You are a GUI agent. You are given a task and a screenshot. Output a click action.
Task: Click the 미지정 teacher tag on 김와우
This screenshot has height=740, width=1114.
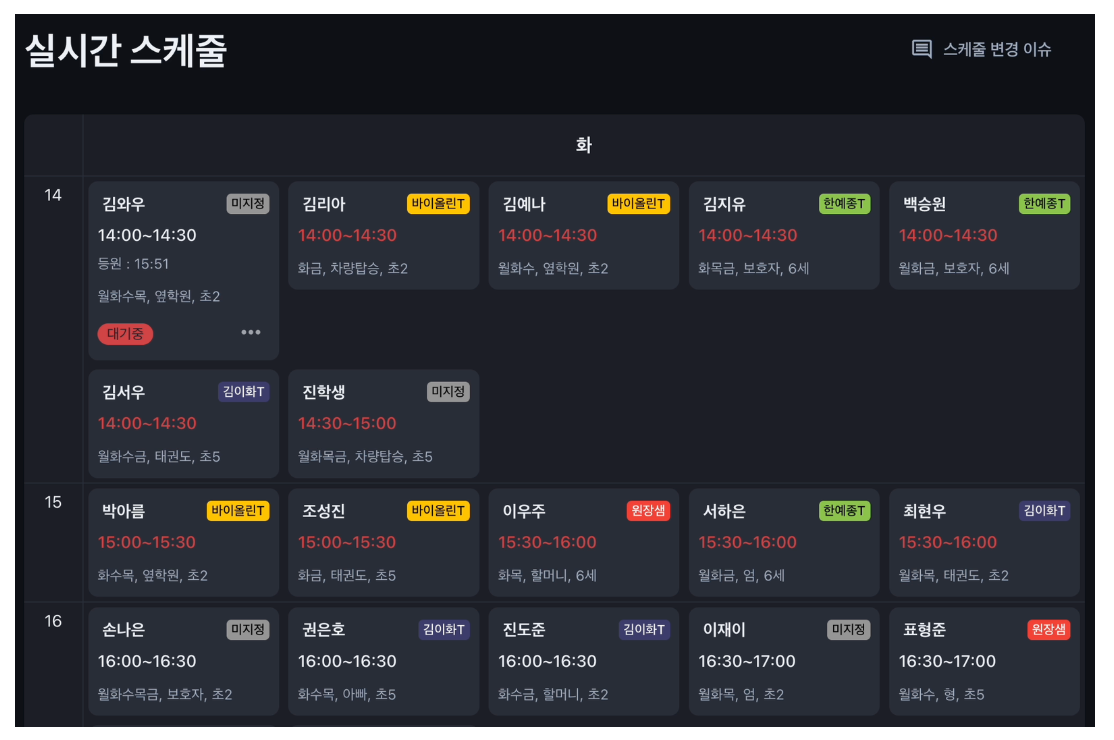pos(248,204)
